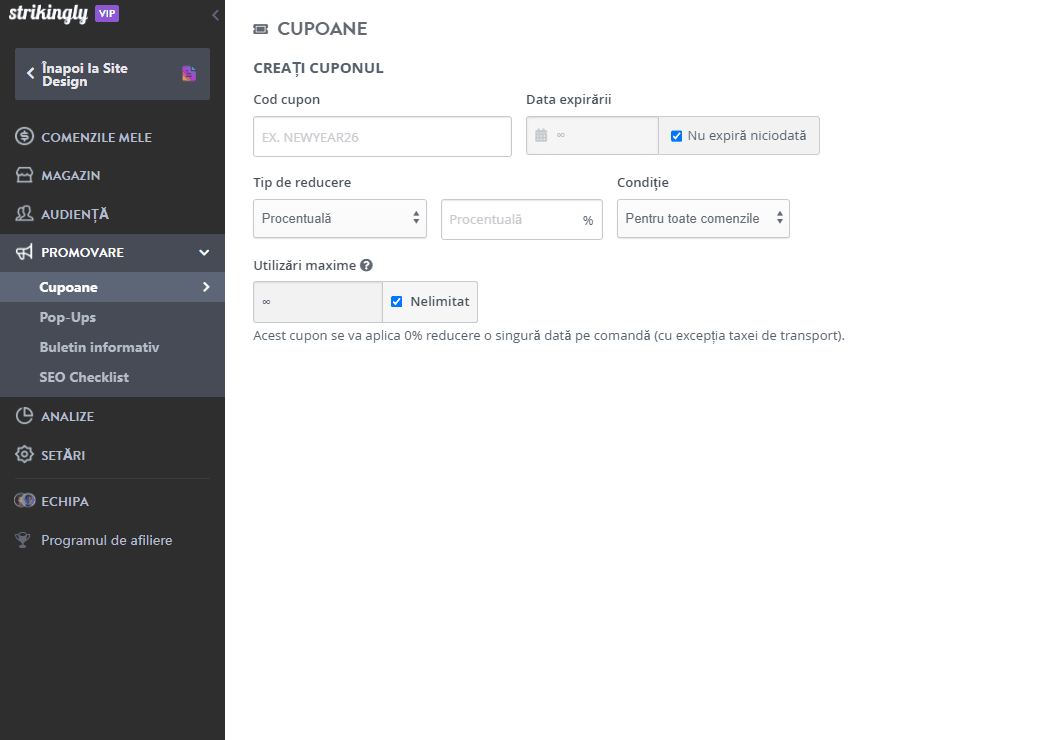The height and width of the screenshot is (740, 1041).
Task: Click the Creați cuponul heading
Action: coord(319,68)
